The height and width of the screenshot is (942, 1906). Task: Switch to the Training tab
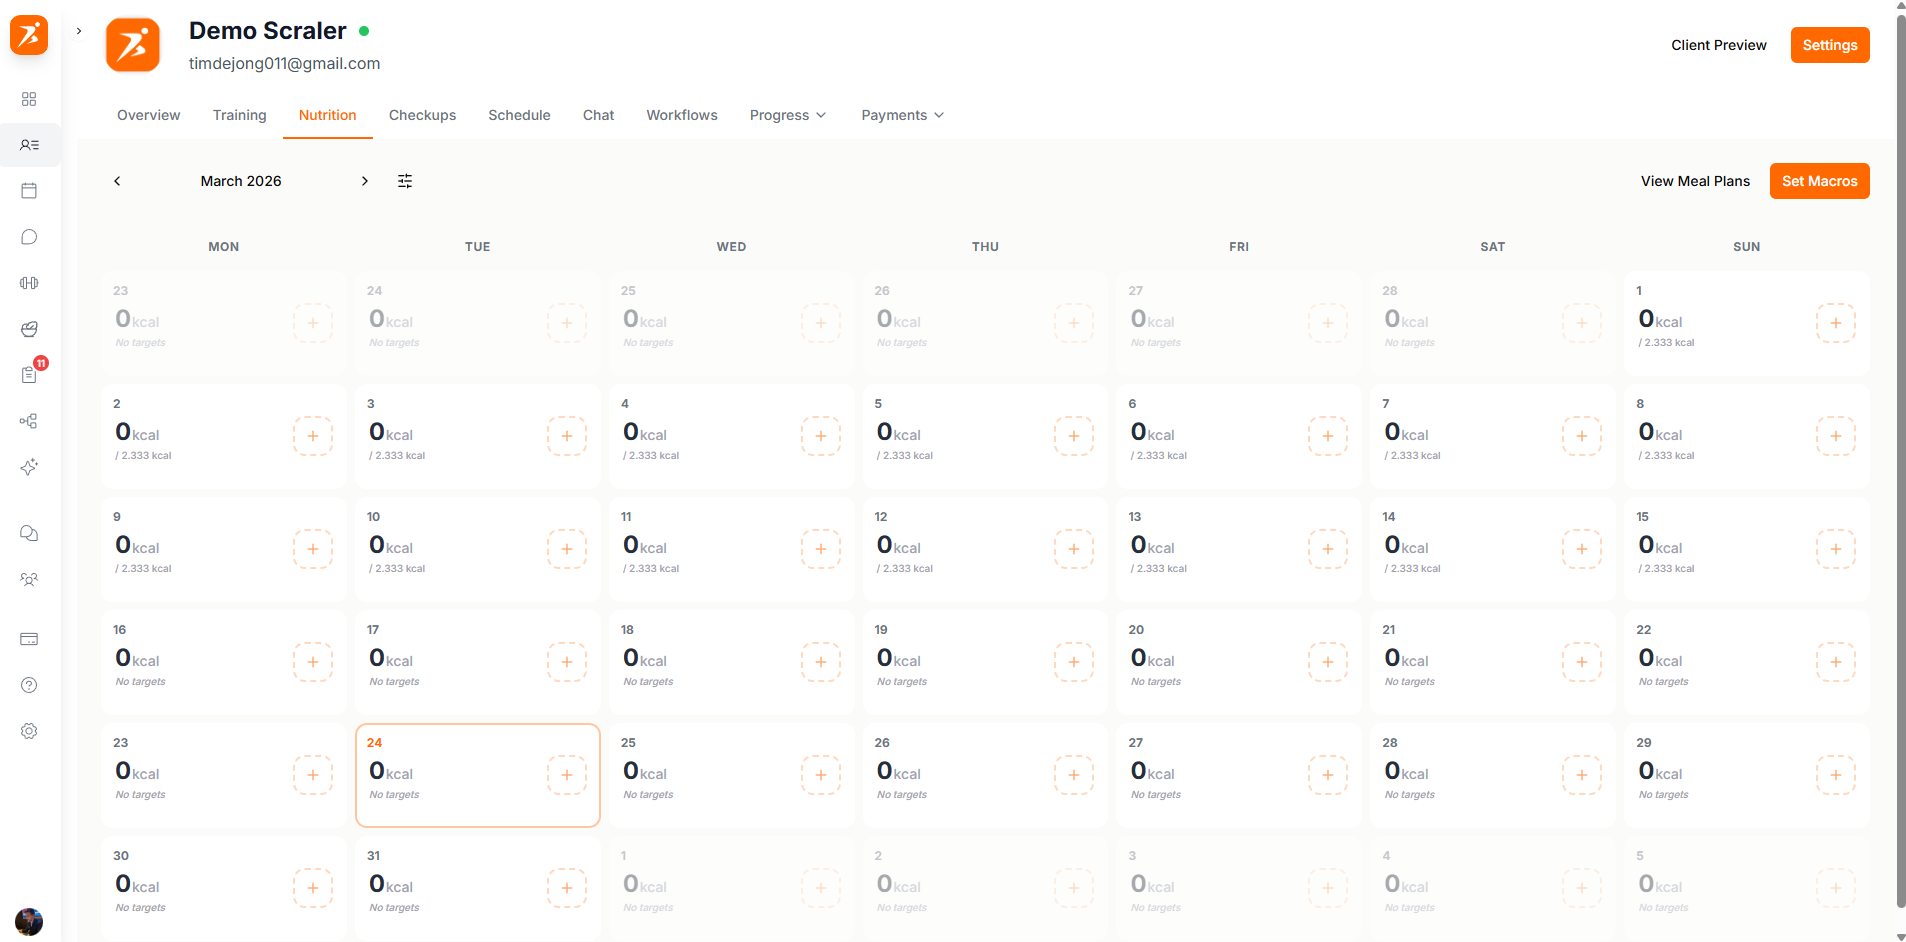pos(239,115)
